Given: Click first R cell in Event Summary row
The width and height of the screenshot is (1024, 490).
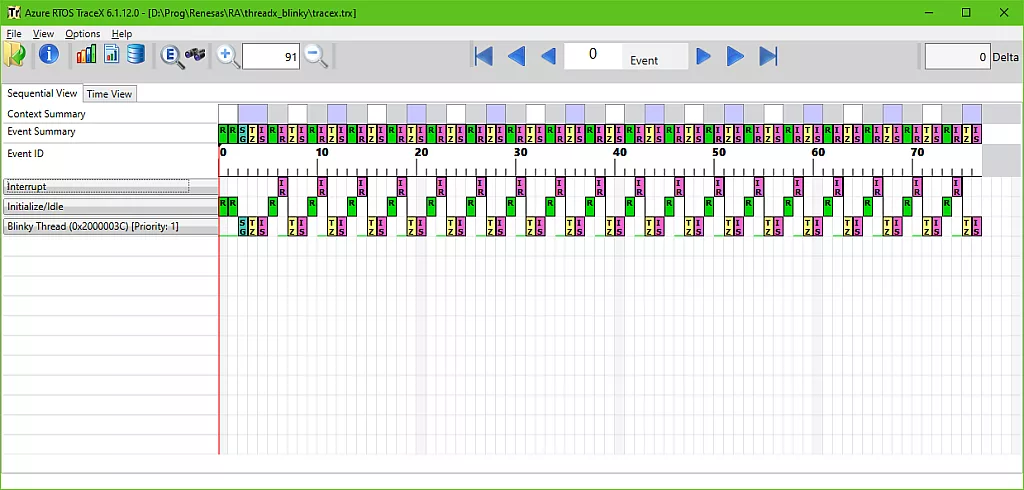Looking at the screenshot, I should (x=223, y=134).
